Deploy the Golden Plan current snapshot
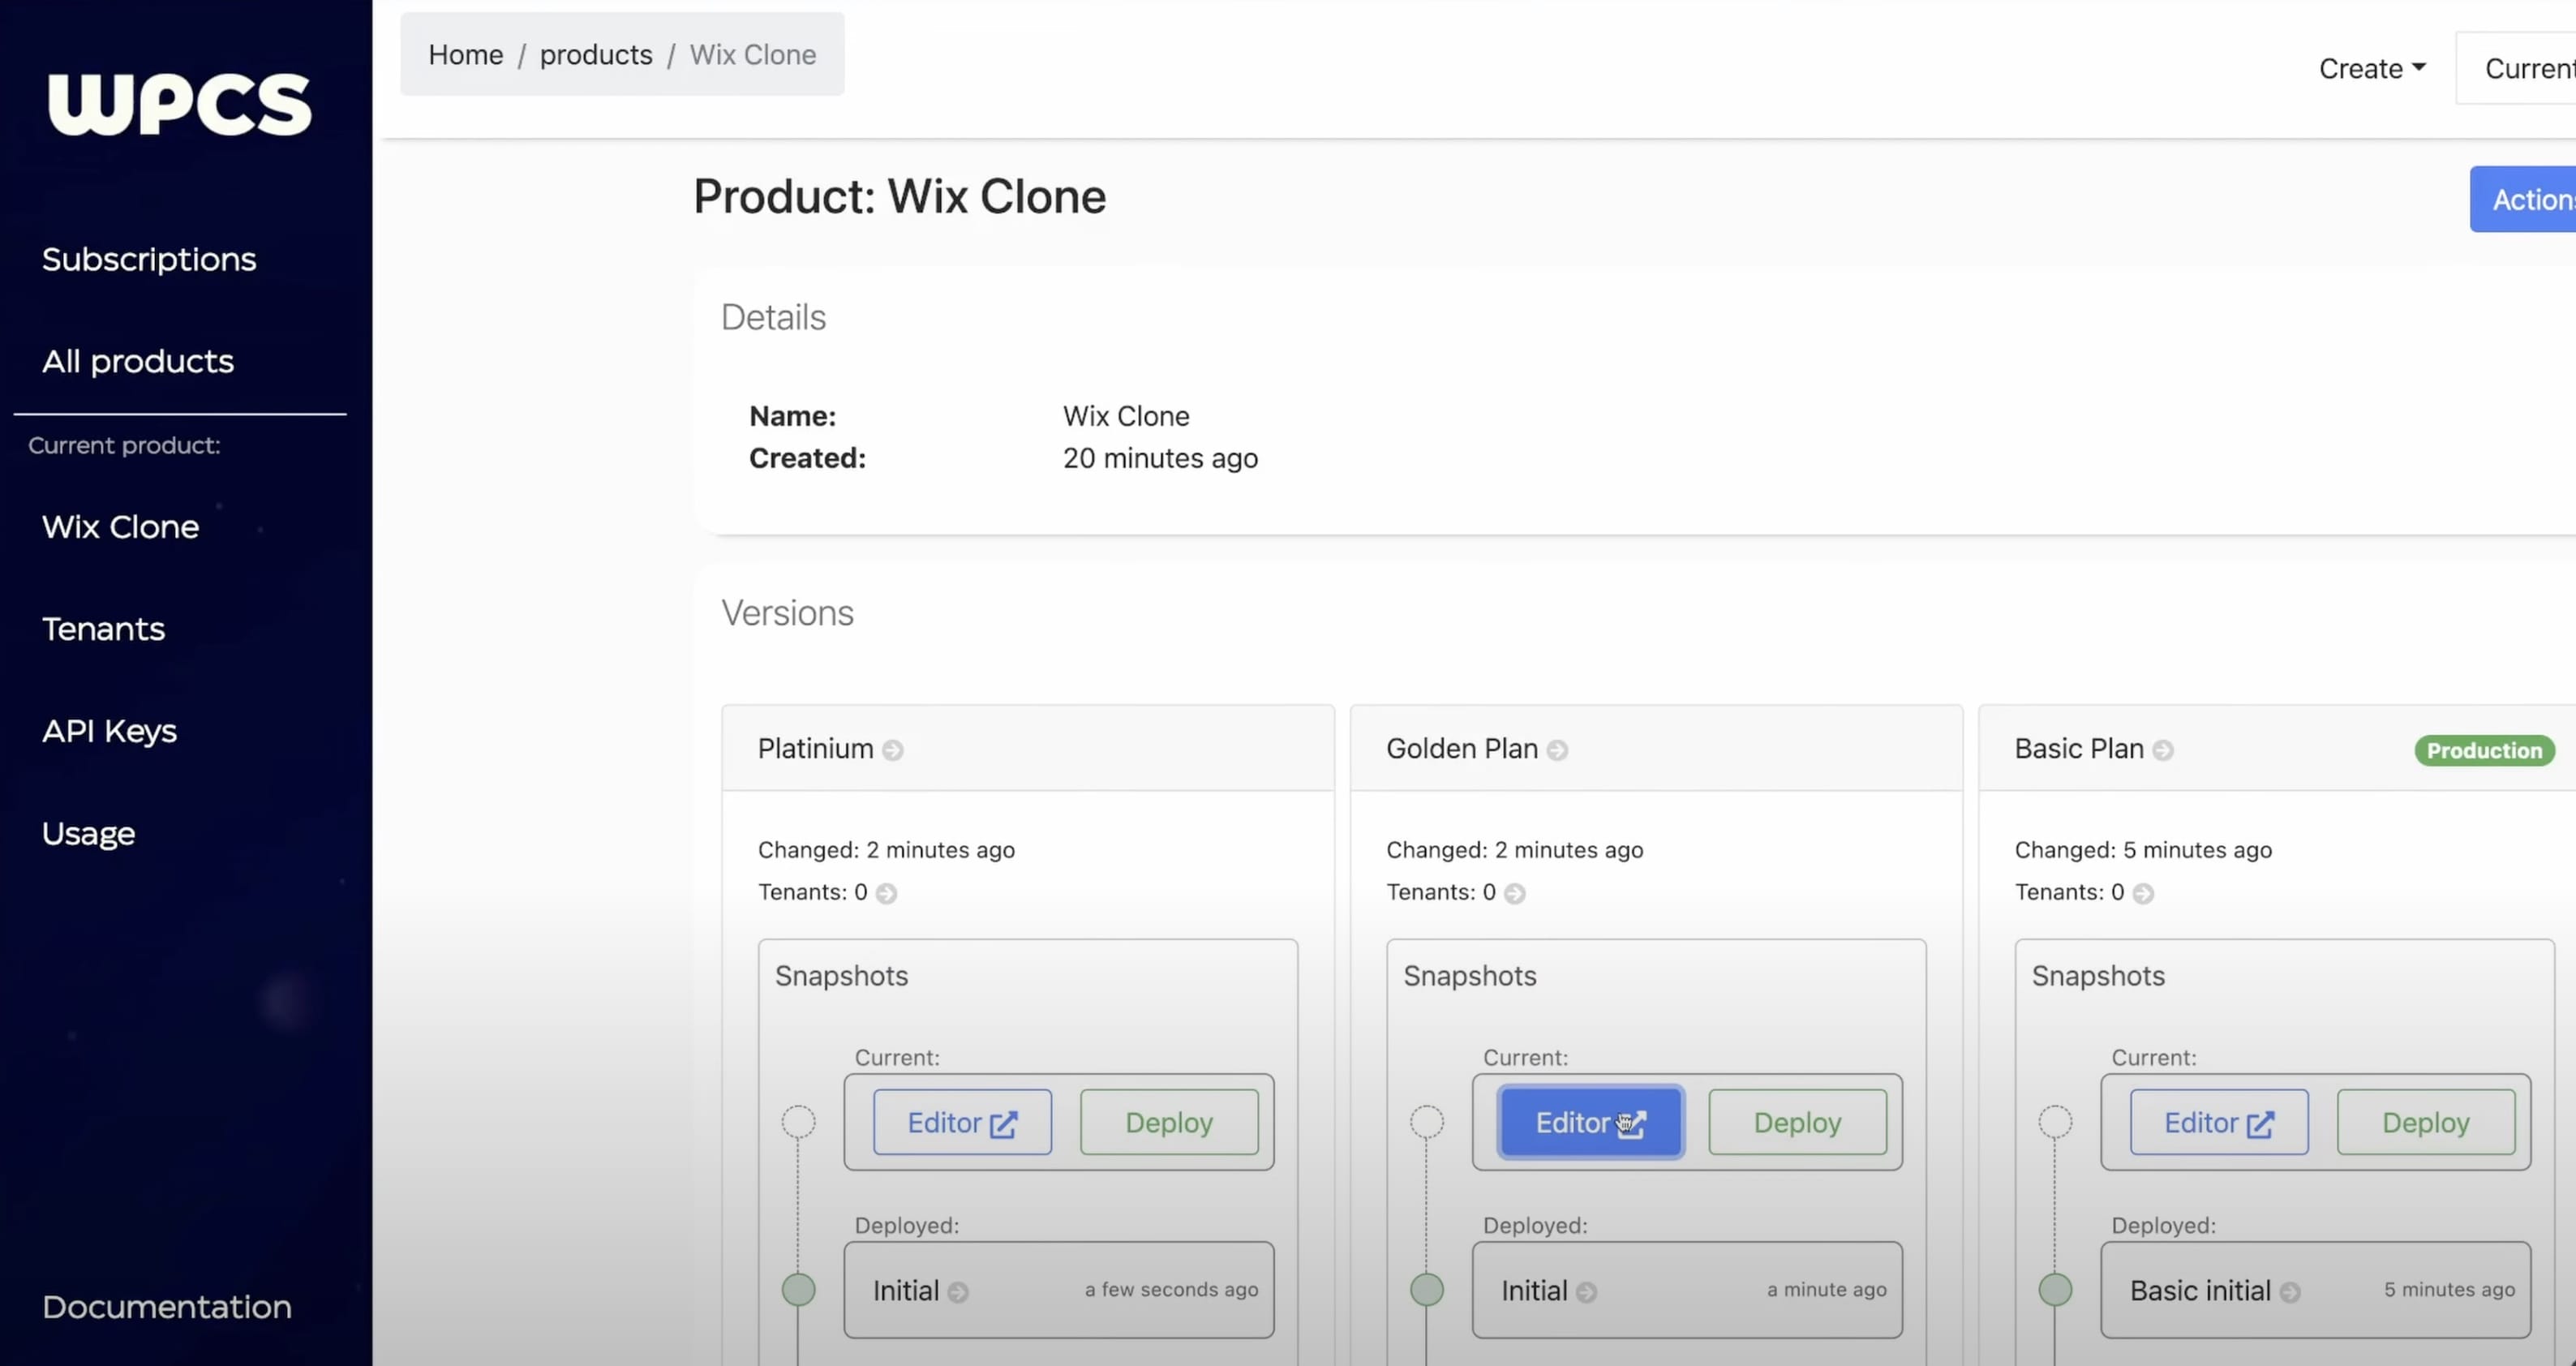Screen dimensions: 2576x1366 [1797, 1122]
